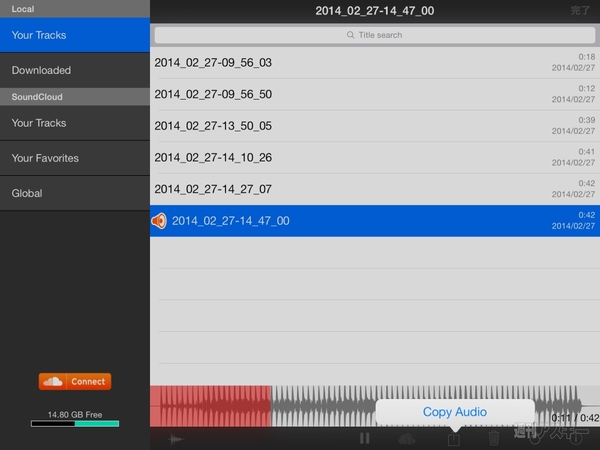Image resolution: width=600 pixels, height=450 pixels.
Task: Tap the waveform edit icon in bottom toolbar
Action: [x=176, y=439]
